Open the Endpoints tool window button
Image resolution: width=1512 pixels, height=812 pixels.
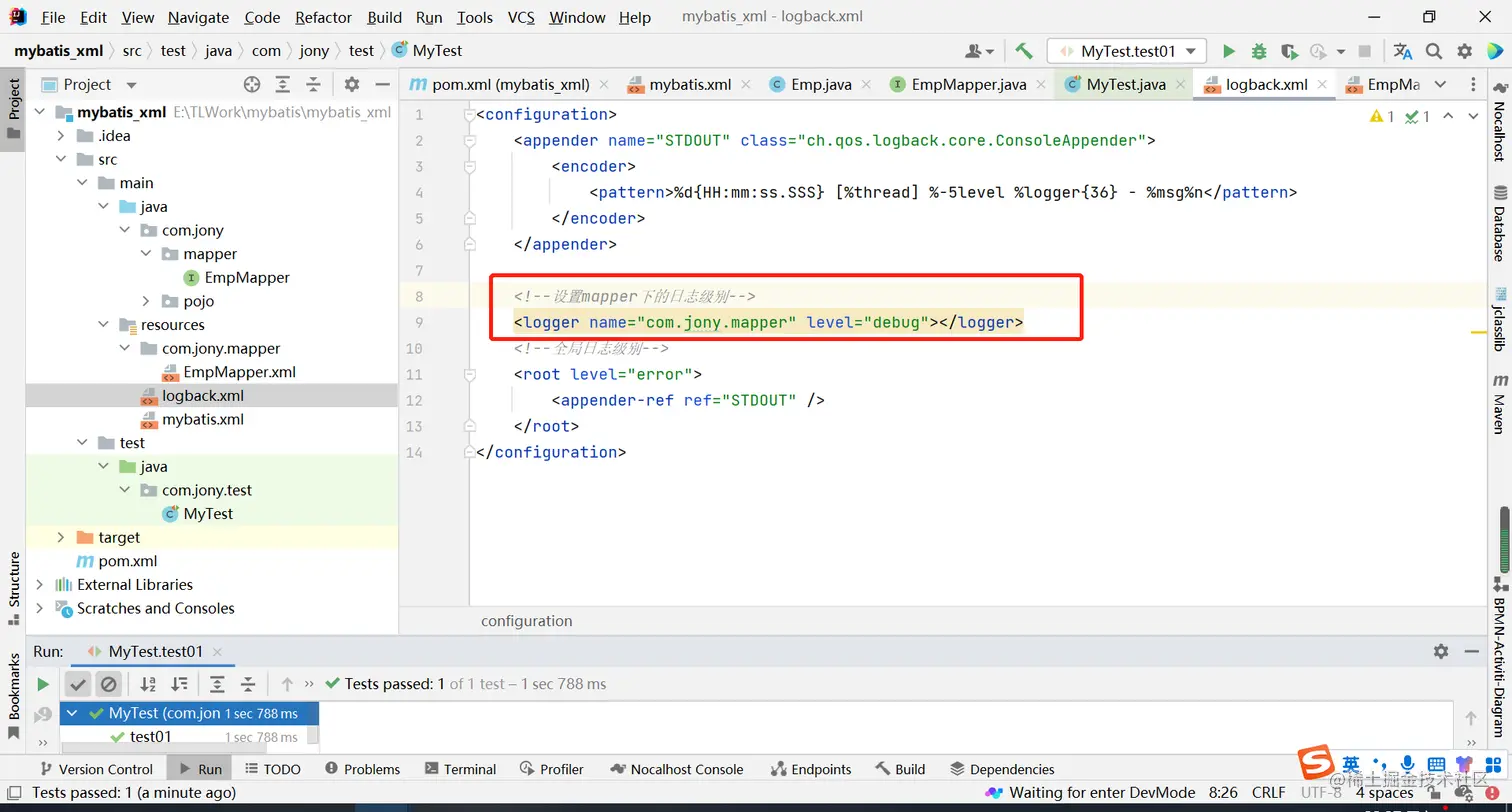[811, 769]
